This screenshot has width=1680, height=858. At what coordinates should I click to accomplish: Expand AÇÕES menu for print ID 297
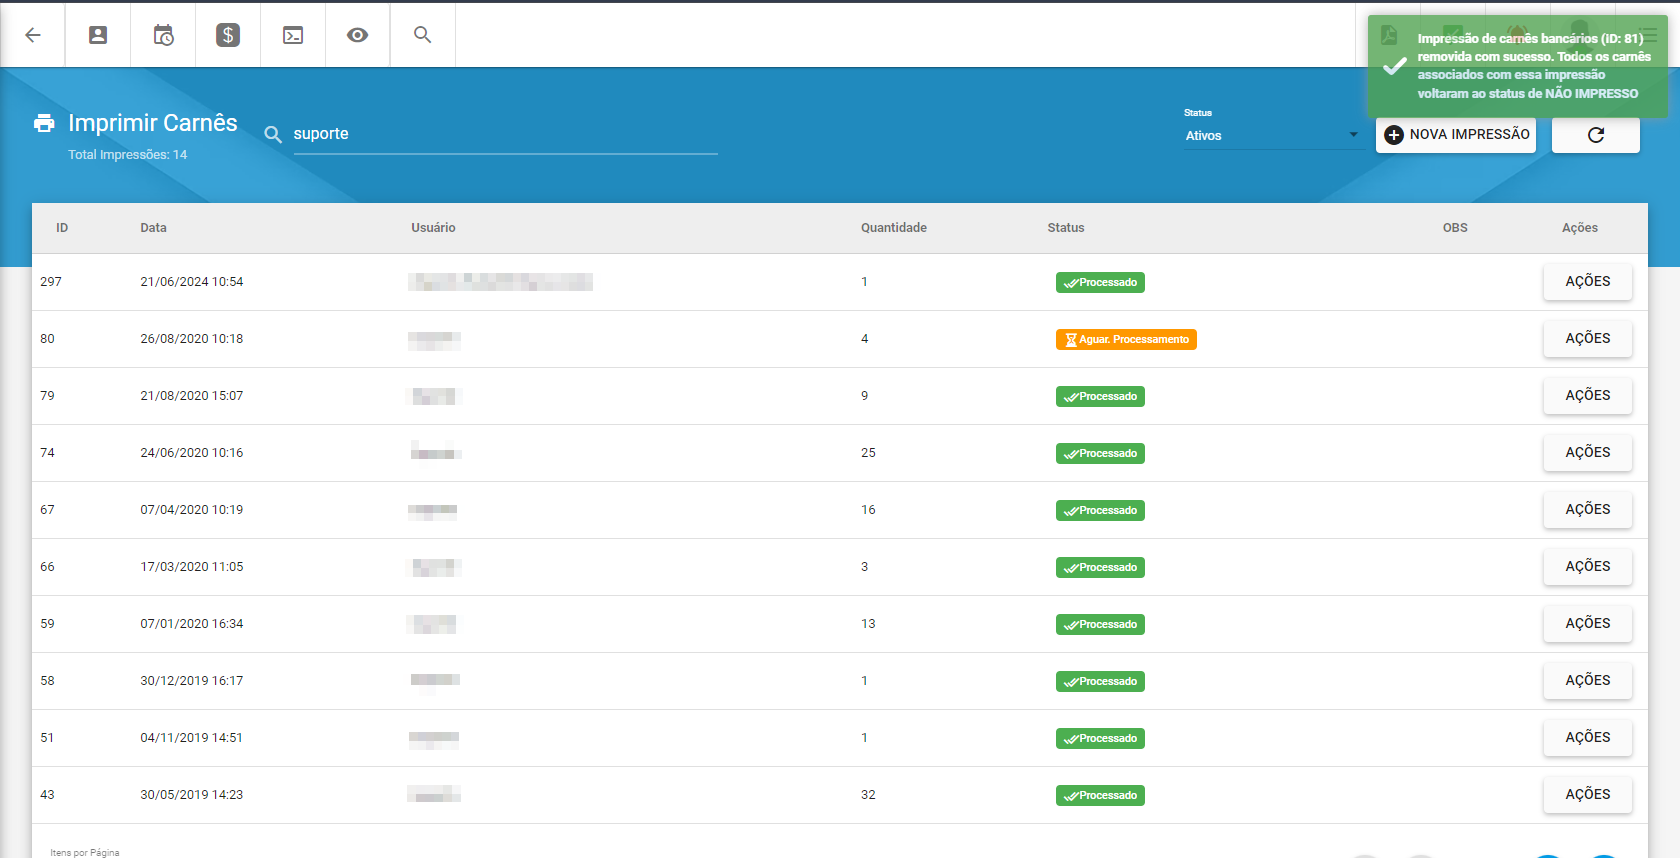tap(1587, 282)
